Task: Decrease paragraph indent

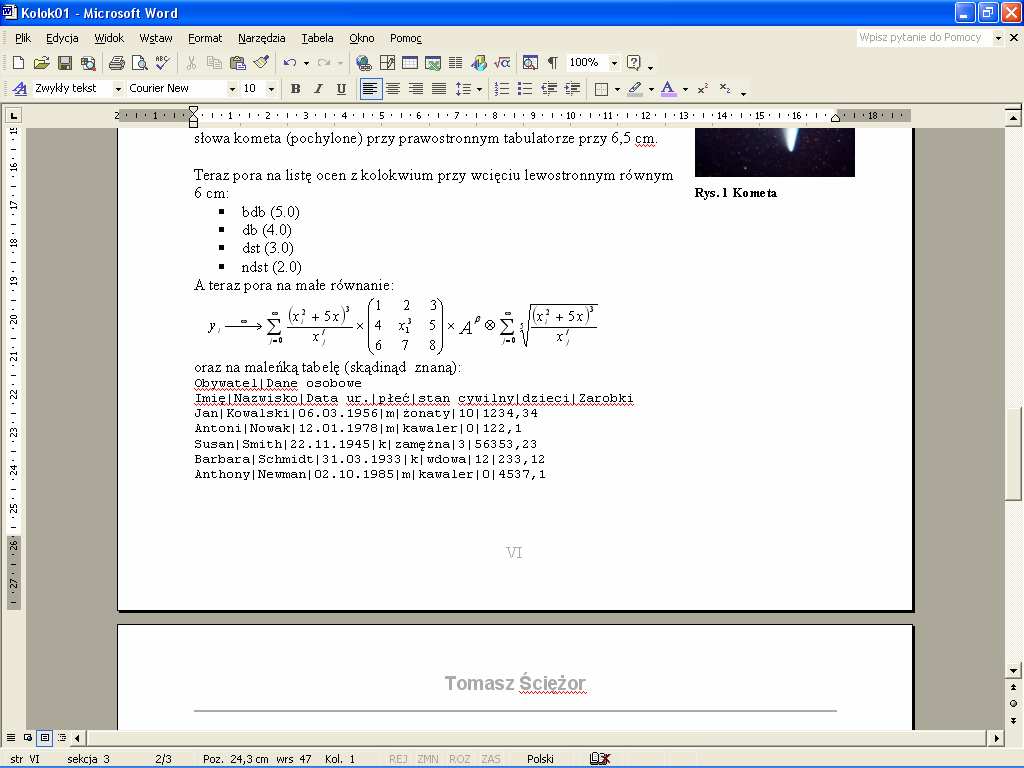Action: tap(549, 88)
